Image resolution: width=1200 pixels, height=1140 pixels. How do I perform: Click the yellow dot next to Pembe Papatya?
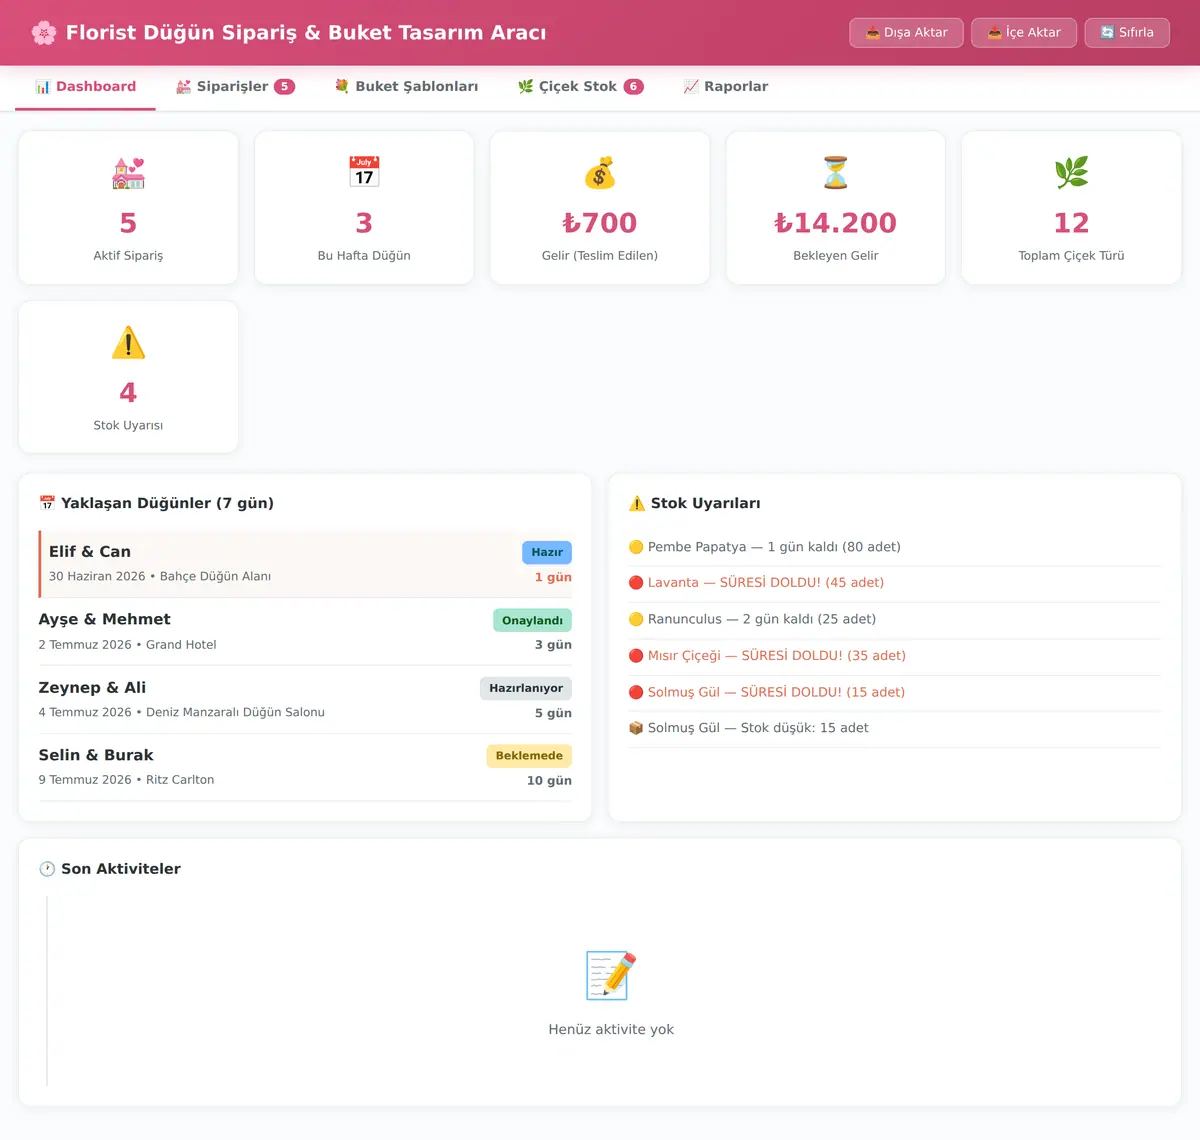pos(636,547)
